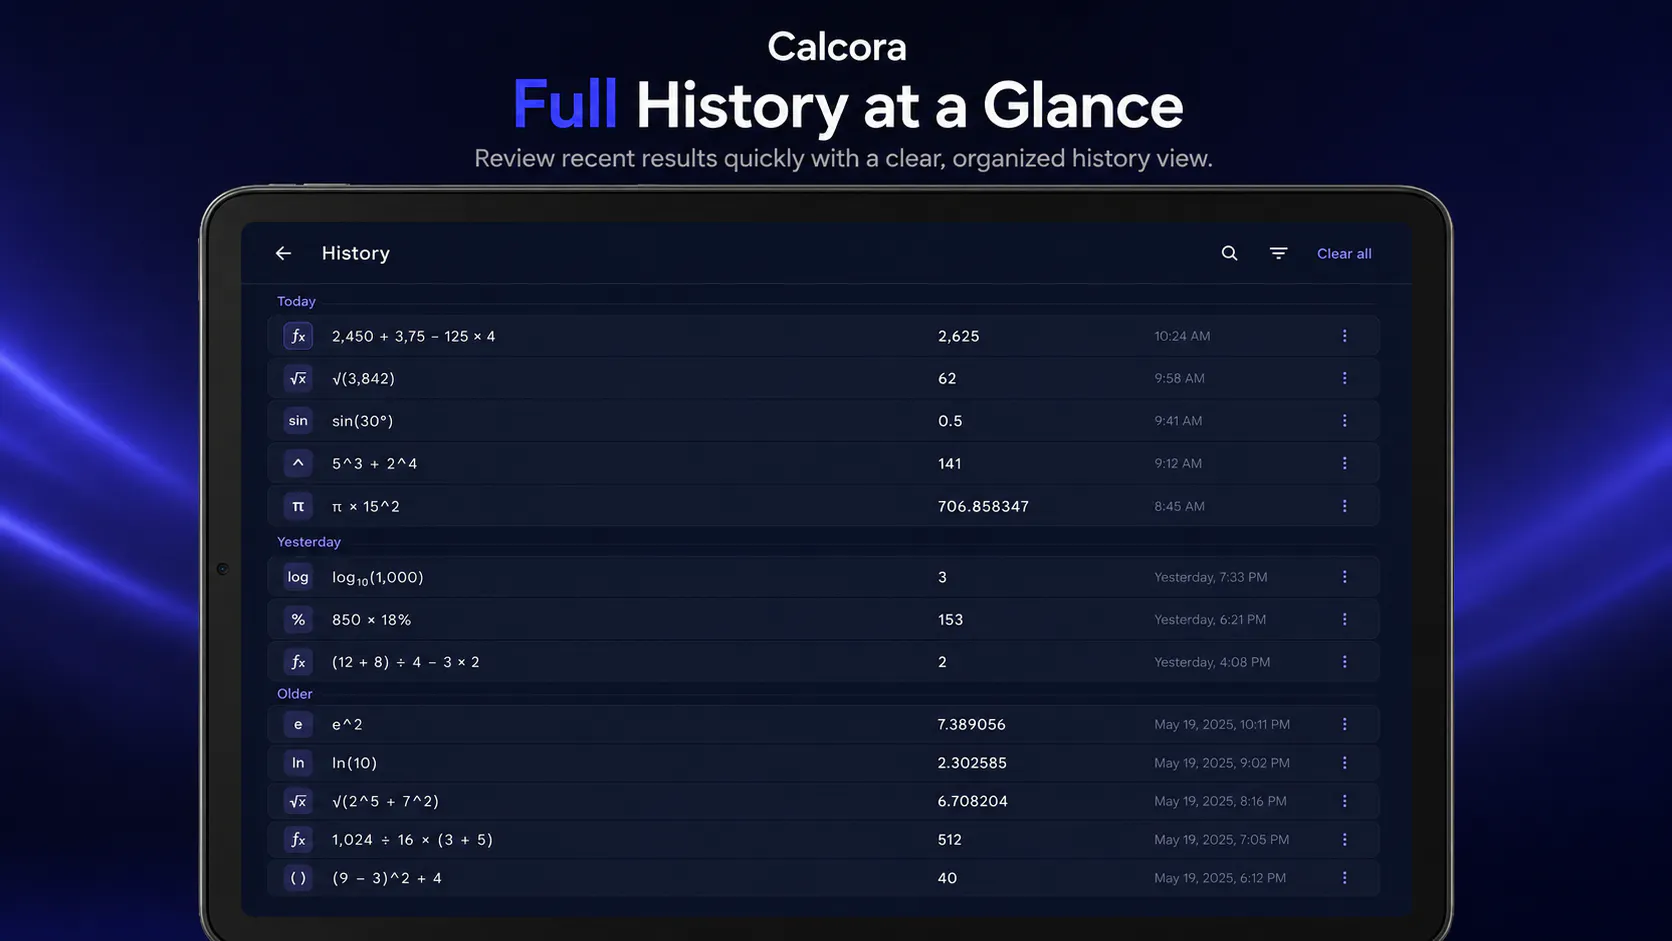Select the expression √(2^5 + 7^2)

pos(386,801)
